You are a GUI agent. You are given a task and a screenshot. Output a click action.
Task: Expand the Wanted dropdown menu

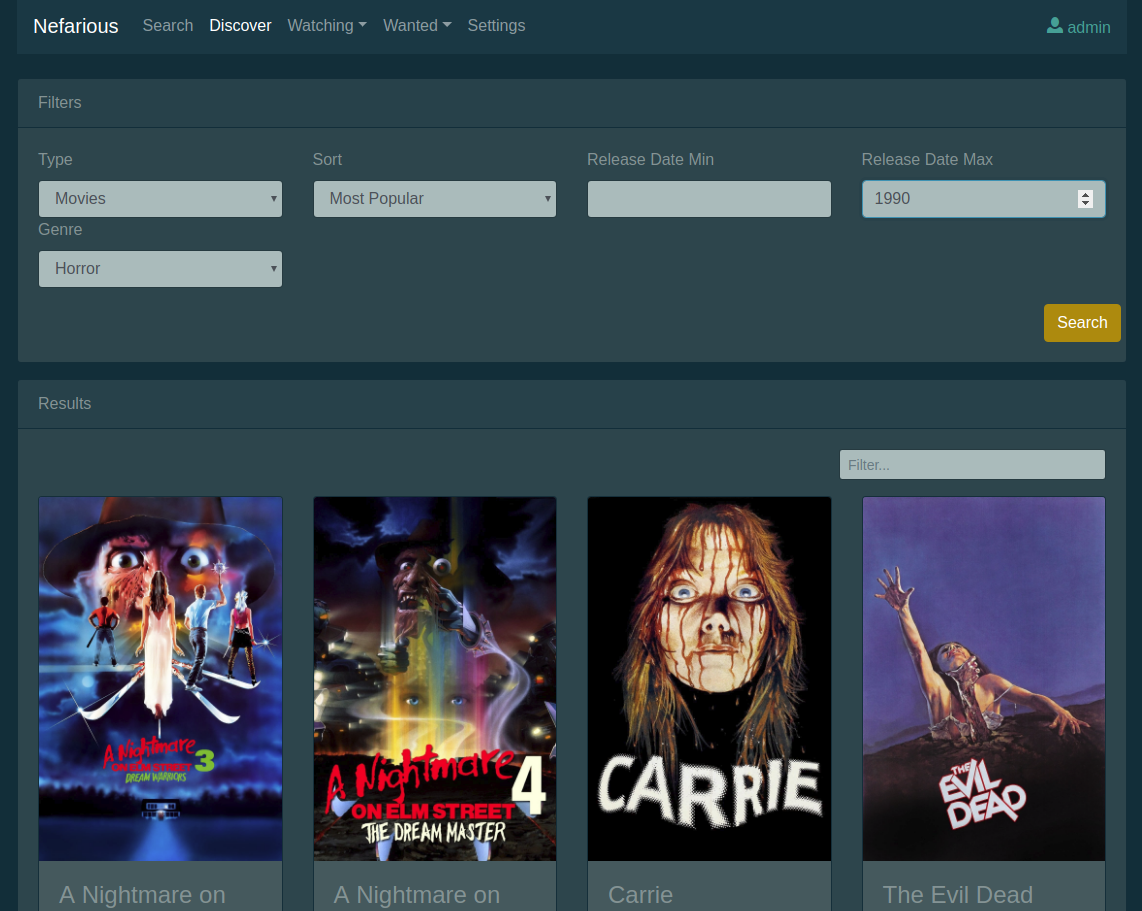[417, 25]
